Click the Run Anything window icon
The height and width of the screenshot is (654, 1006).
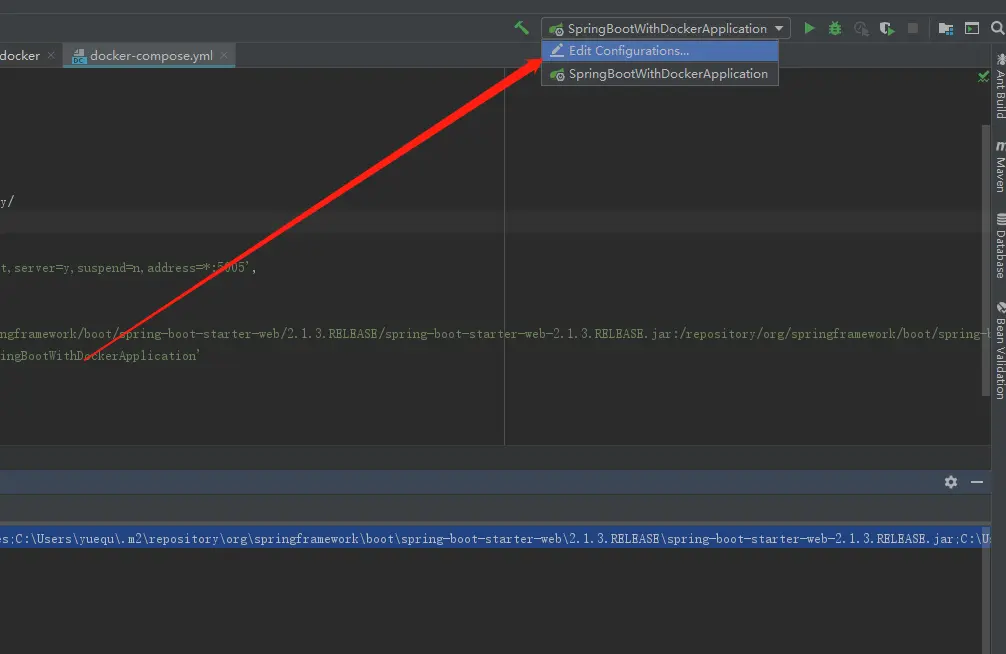972,28
